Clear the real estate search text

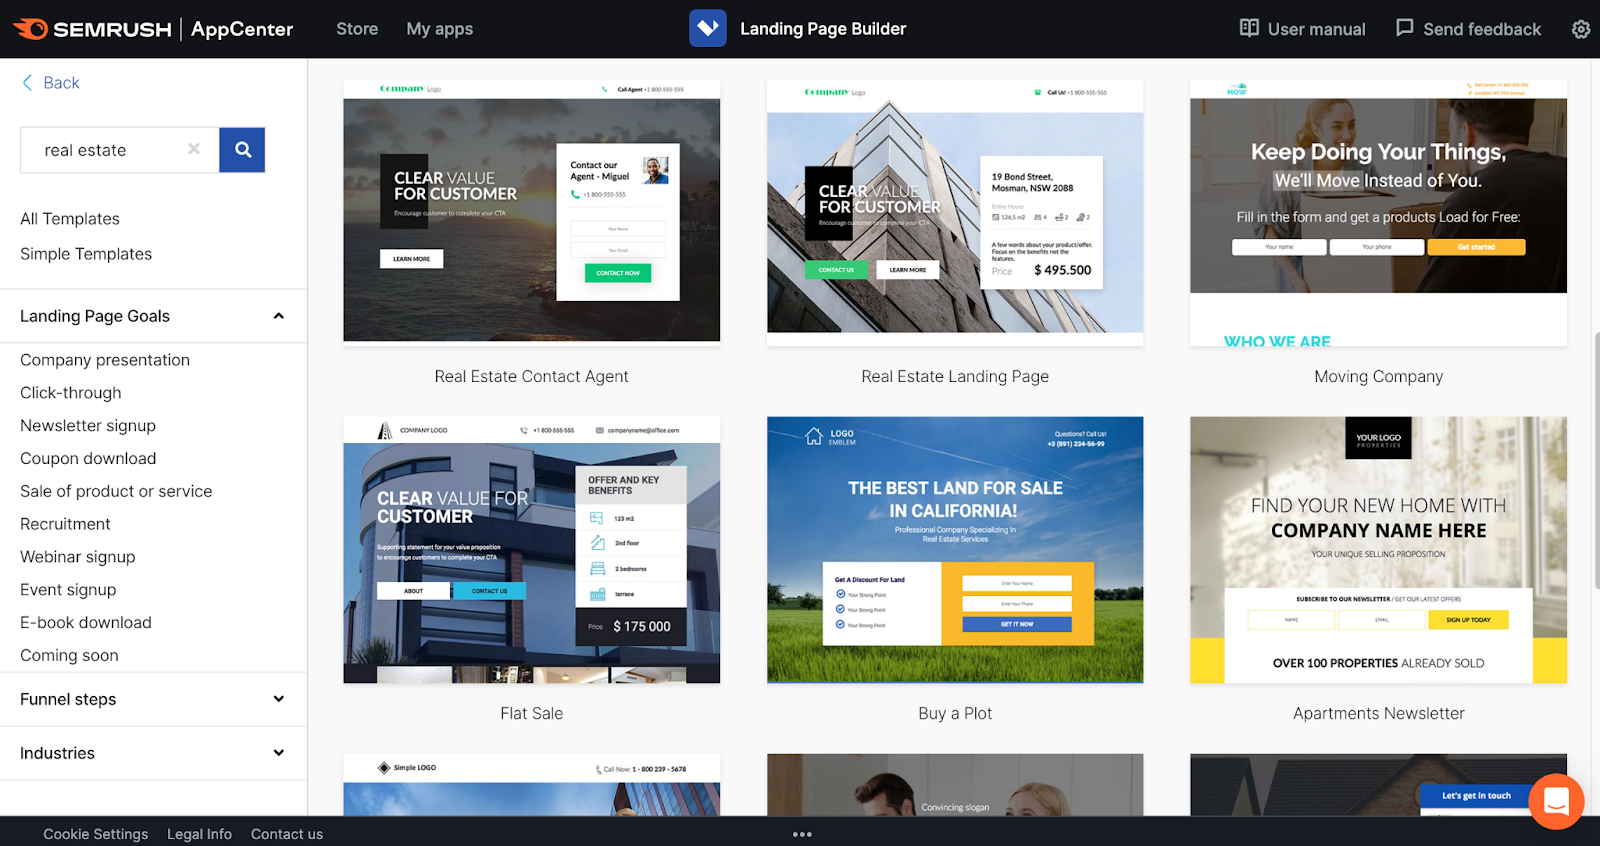coord(194,149)
